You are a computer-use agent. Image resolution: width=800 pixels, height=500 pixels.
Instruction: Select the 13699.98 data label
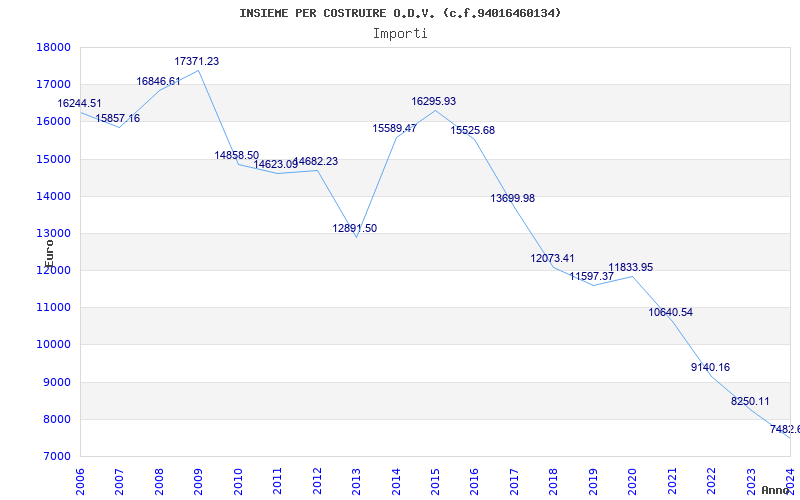tap(513, 198)
